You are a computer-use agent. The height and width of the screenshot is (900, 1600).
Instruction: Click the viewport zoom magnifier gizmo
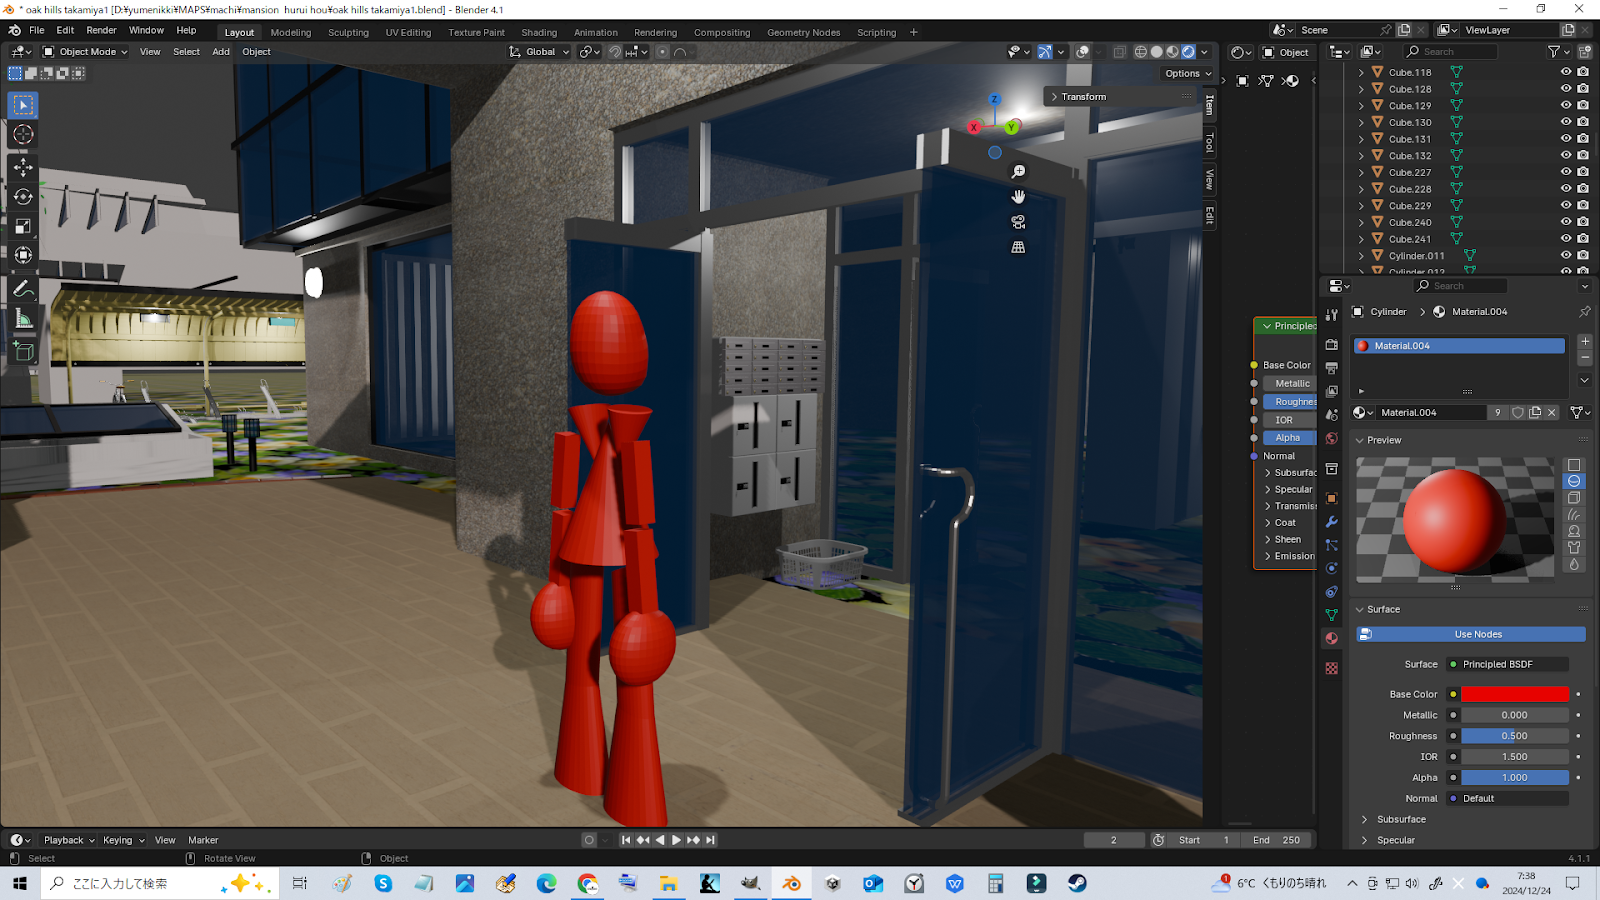(x=1018, y=172)
